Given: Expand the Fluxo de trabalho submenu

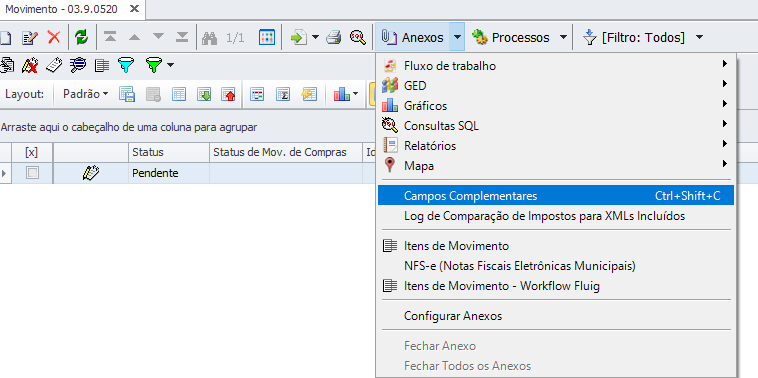Looking at the screenshot, I should (x=556, y=65).
